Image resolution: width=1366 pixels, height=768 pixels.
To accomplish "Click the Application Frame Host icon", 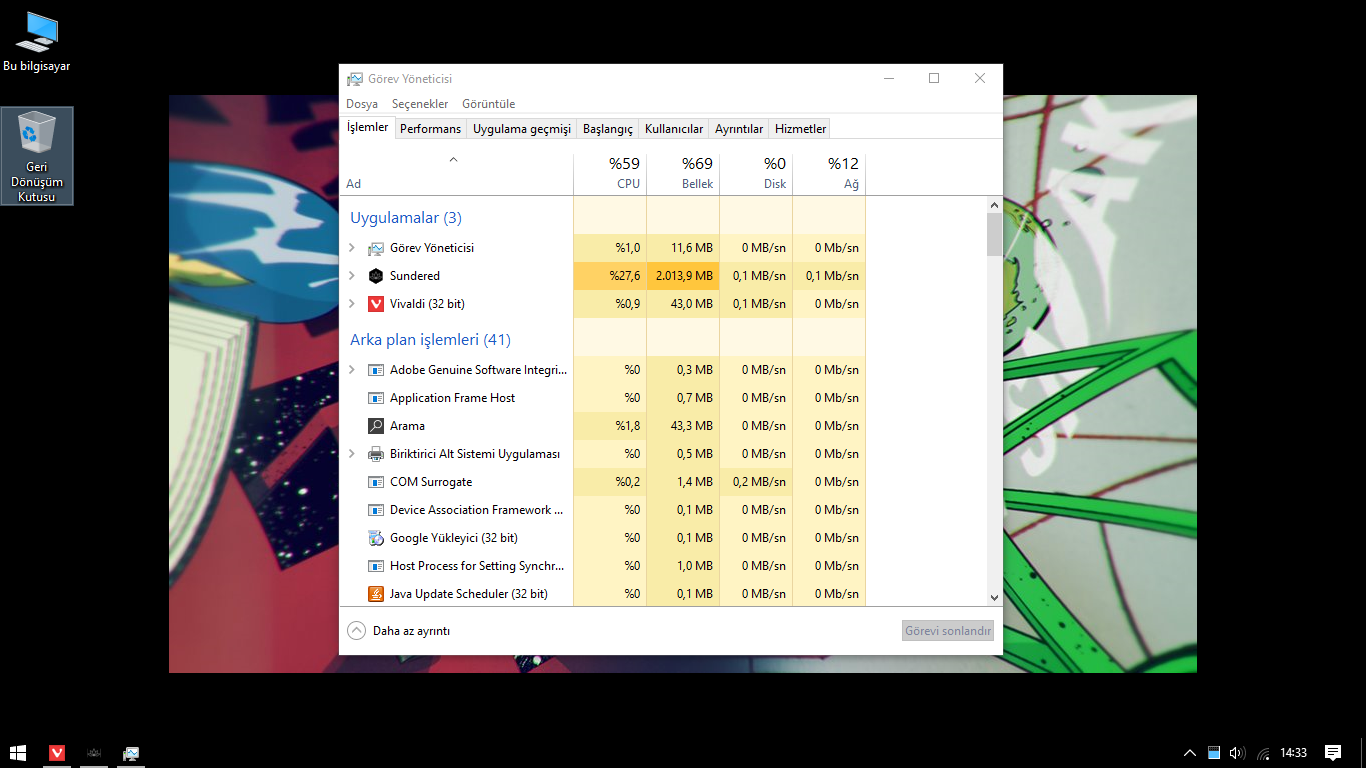I will click(376, 398).
